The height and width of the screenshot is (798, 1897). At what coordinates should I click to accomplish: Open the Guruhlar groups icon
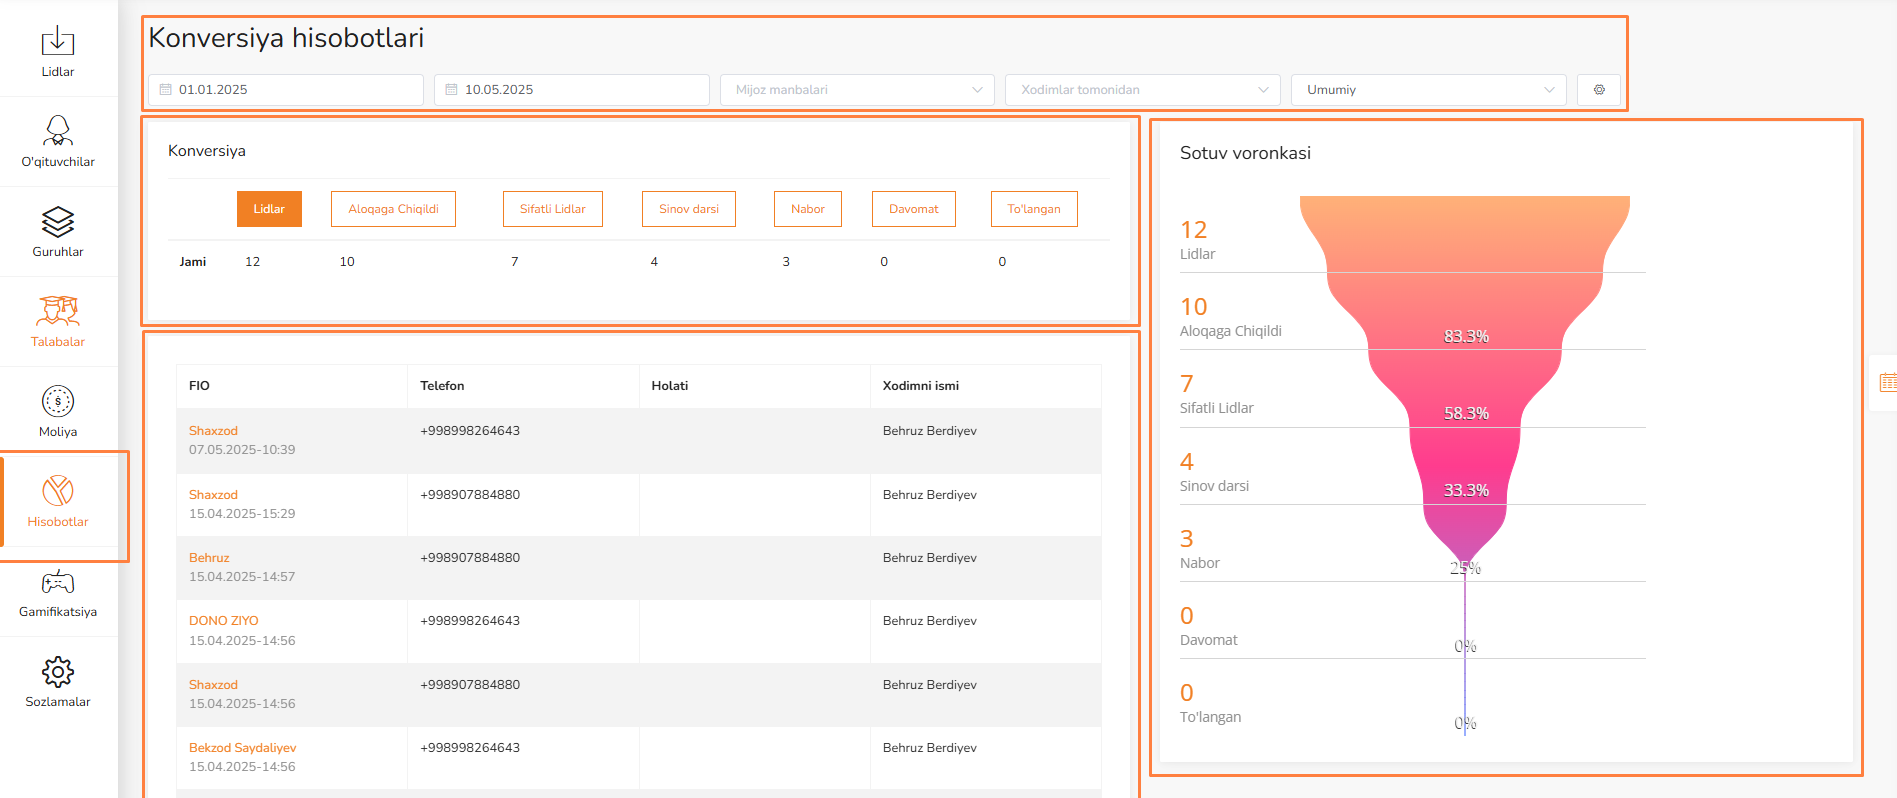[58, 222]
